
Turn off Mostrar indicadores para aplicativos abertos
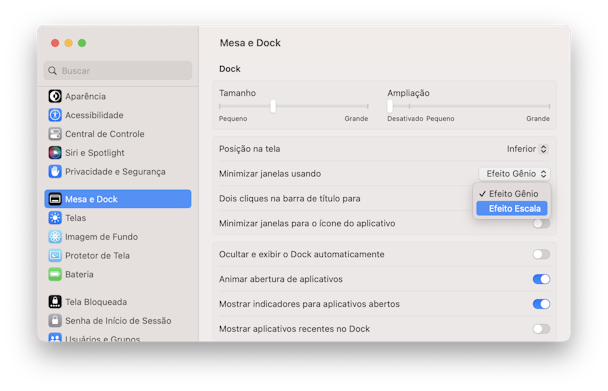[541, 304]
